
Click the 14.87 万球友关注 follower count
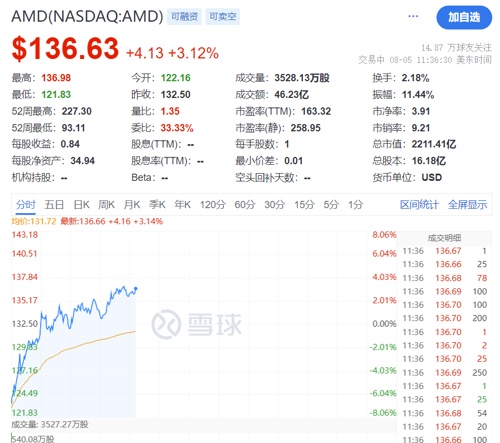pyautogui.click(x=456, y=48)
